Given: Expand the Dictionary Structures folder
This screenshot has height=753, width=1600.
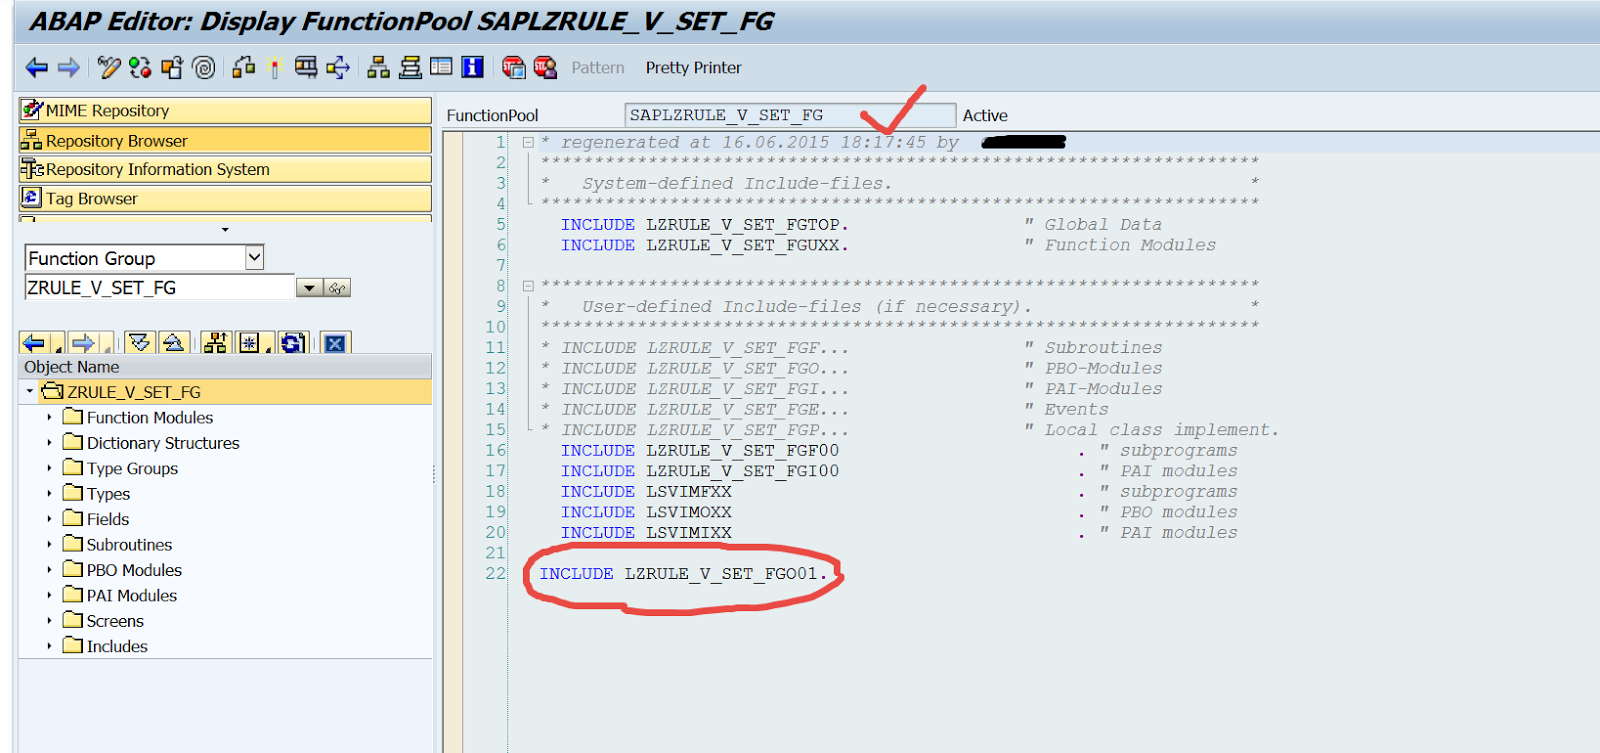Looking at the screenshot, I should click(49, 442).
